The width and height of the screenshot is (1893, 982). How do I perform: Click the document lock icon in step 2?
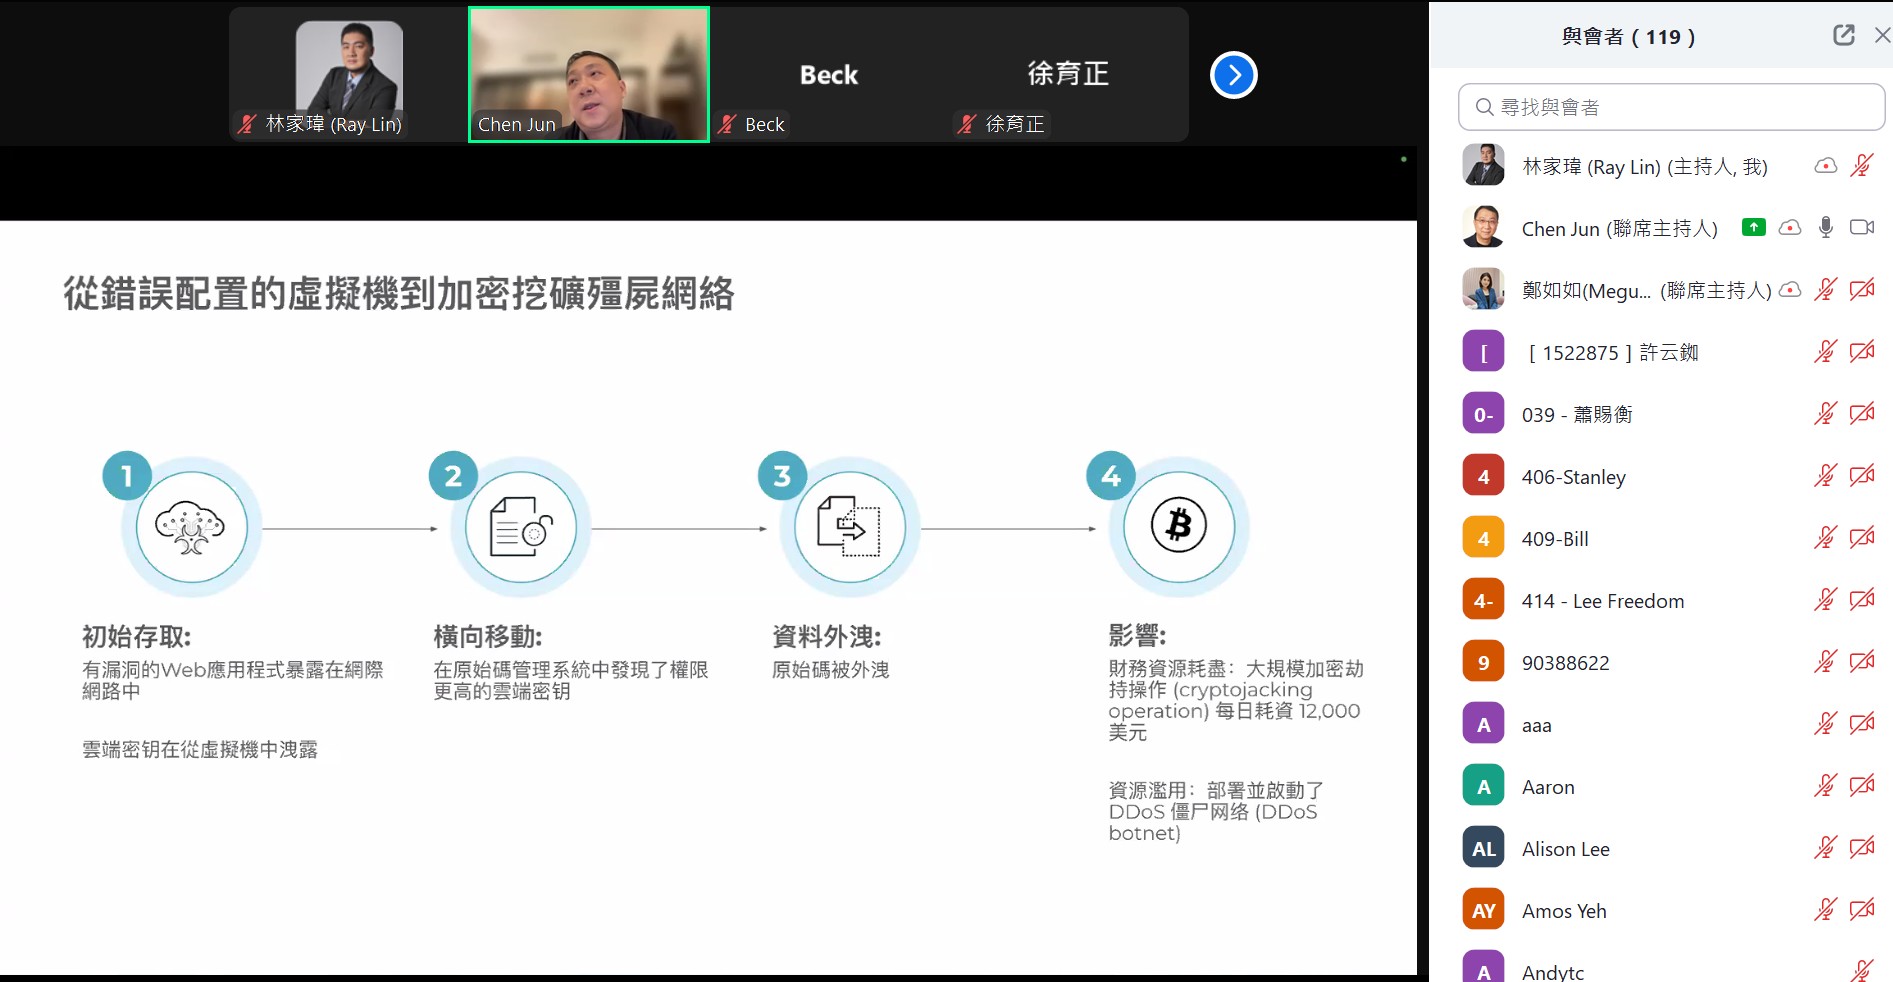pos(520,527)
